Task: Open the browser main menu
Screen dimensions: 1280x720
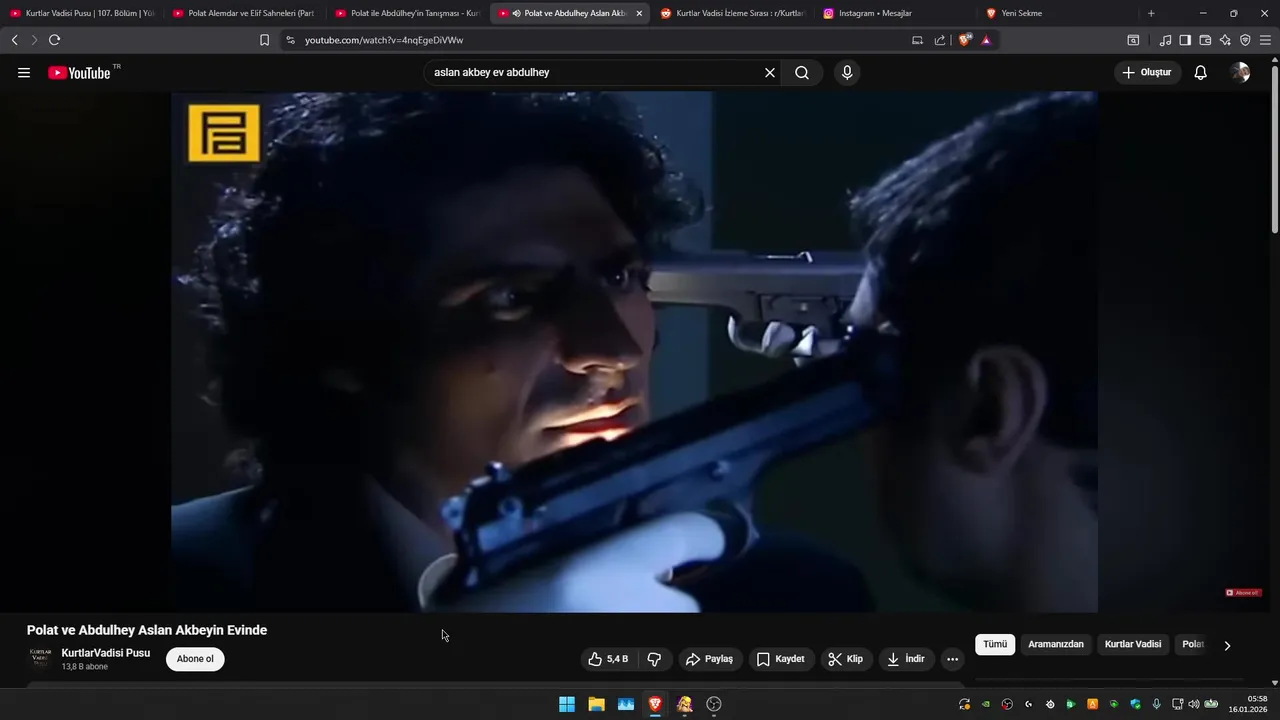Action: pos(1265,40)
